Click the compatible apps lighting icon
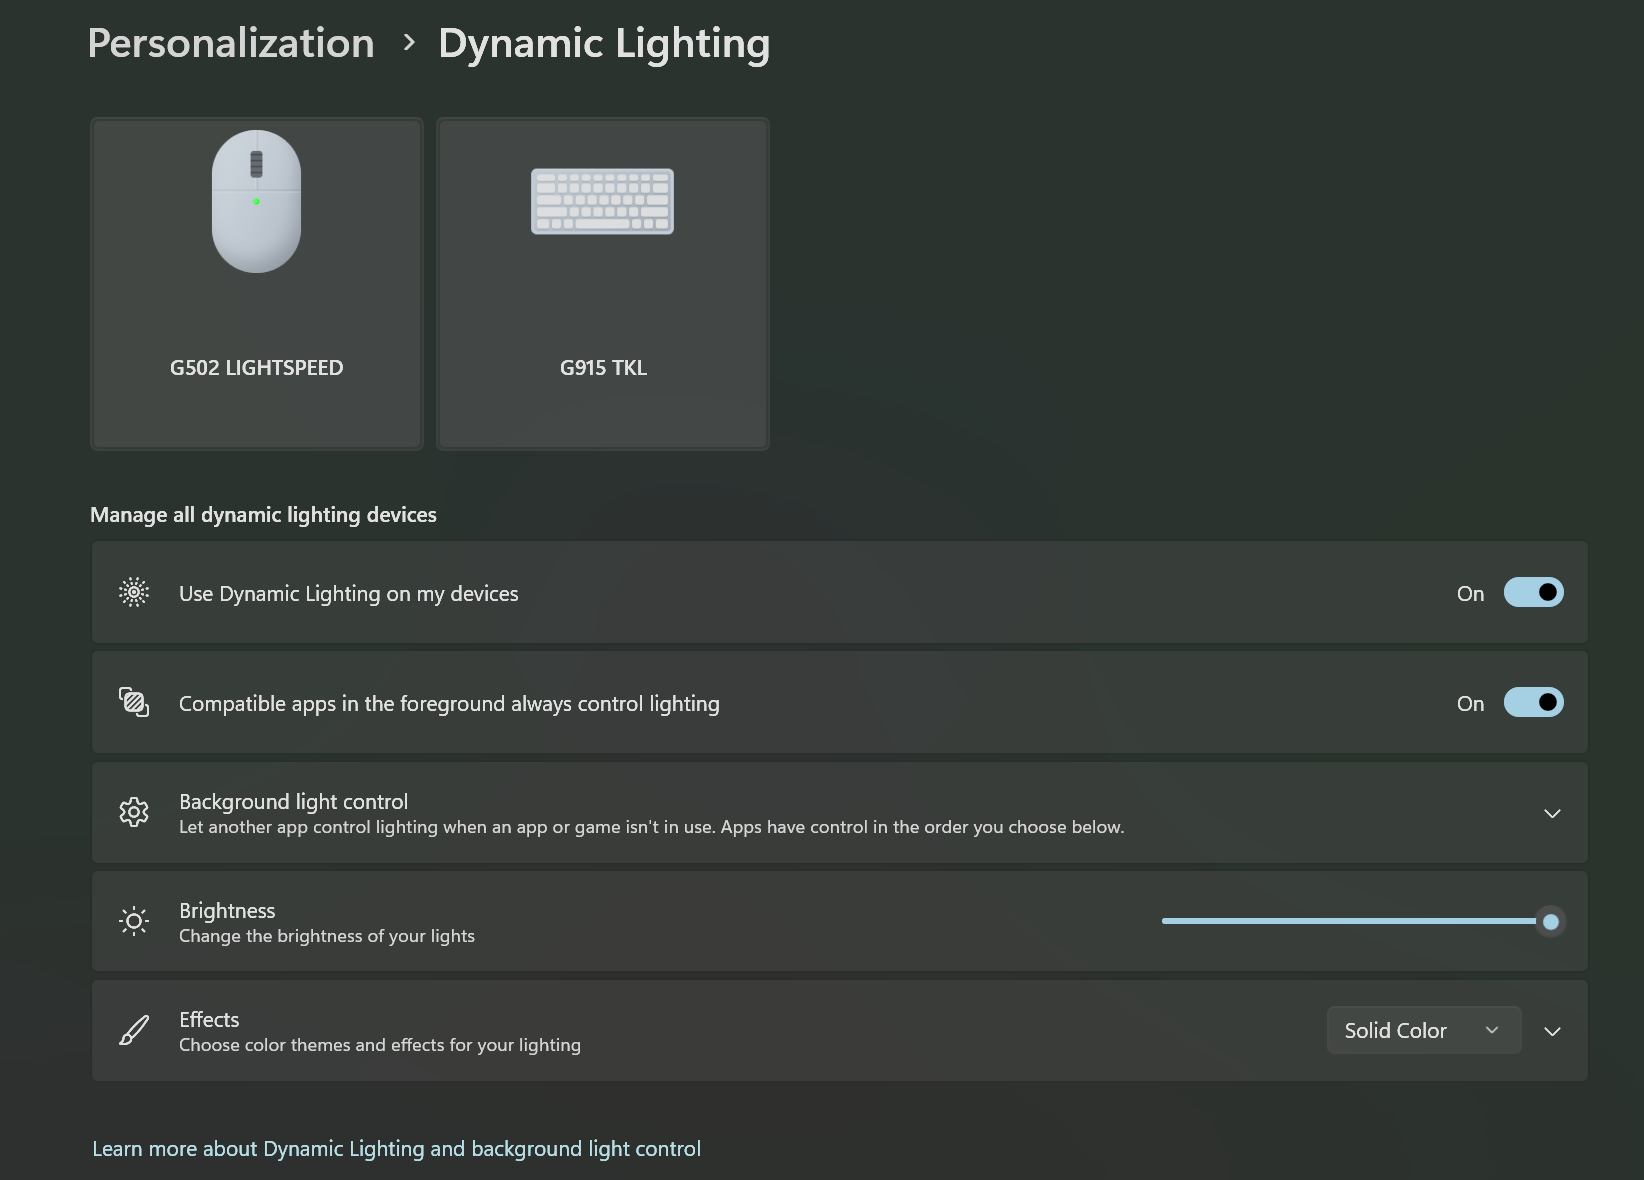1644x1180 pixels. click(x=134, y=702)
